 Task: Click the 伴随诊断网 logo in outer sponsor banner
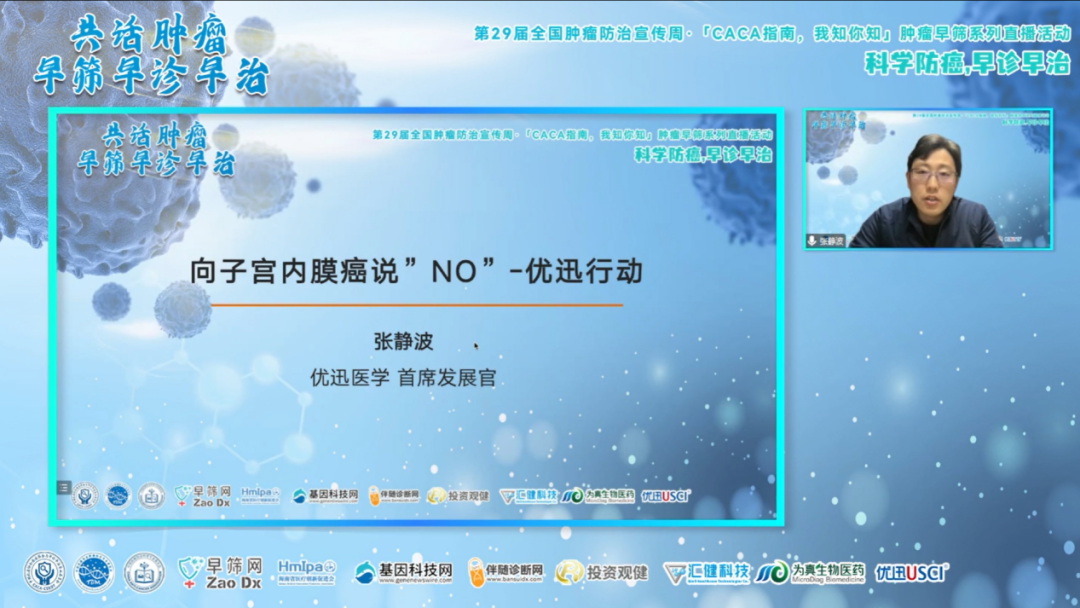505,572
